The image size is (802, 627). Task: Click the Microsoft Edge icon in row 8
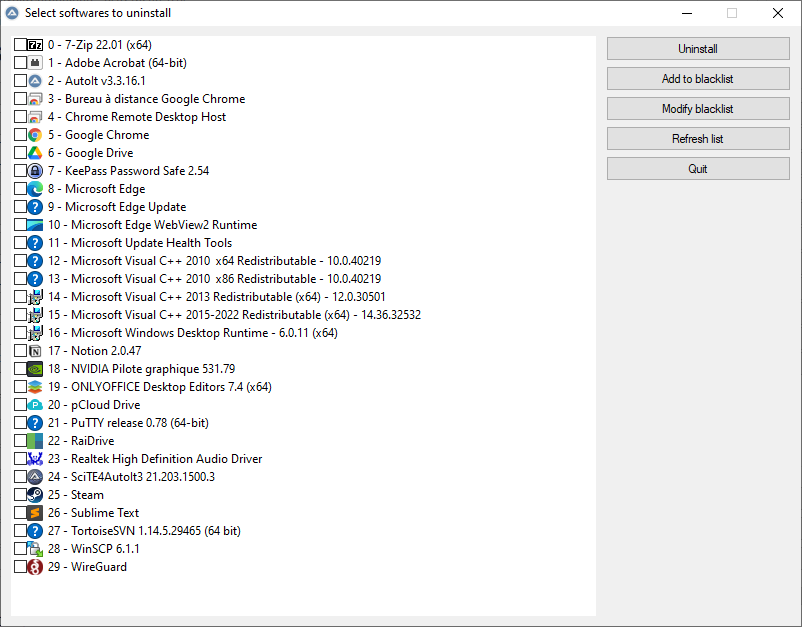tap(35, 189)
